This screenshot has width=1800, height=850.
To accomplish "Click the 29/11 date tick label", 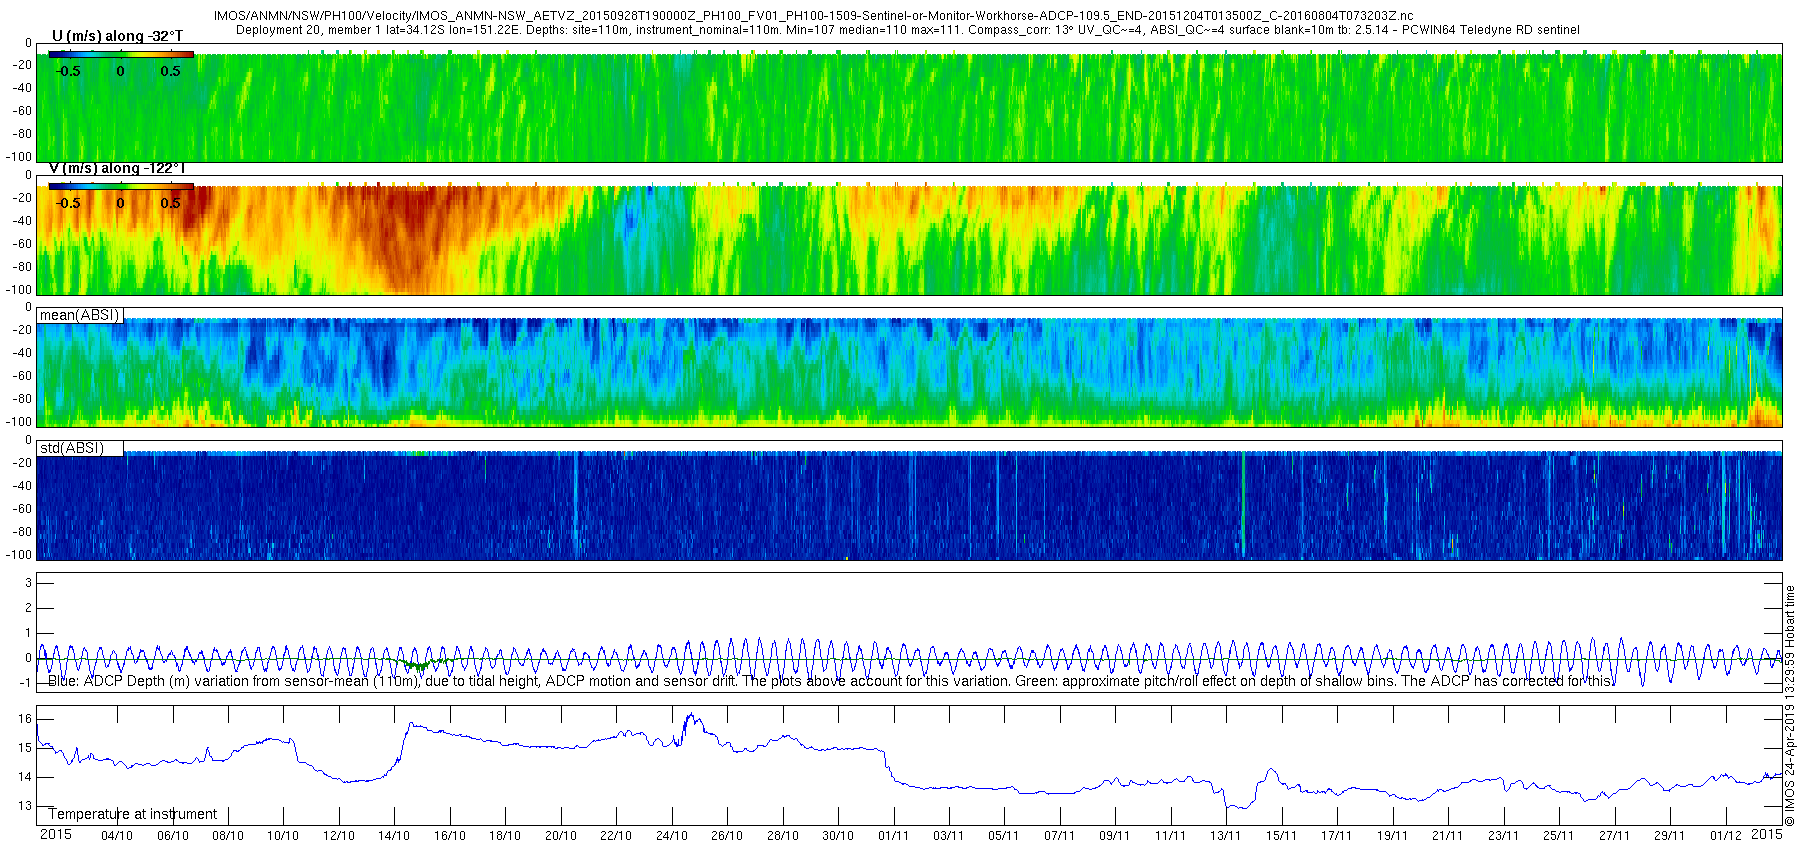I will pyautogui.click(x=1670, y=836).
